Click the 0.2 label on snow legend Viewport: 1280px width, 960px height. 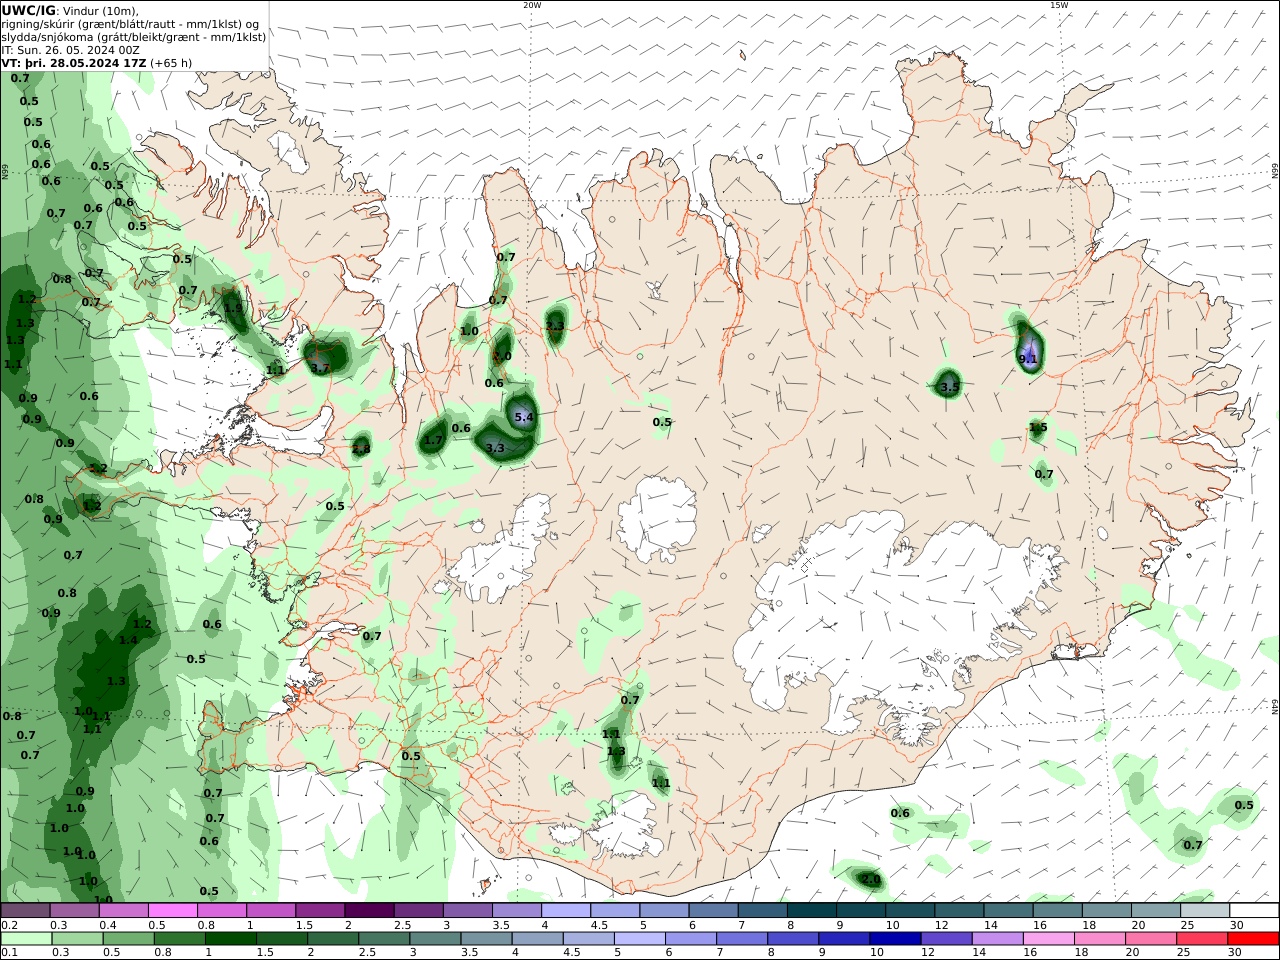[9, 925]
